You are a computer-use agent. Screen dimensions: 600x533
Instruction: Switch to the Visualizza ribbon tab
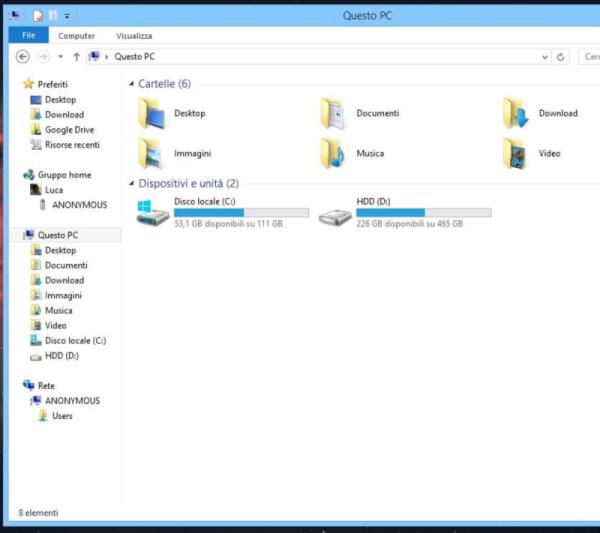pyautogui.click(x=133, y=36)
